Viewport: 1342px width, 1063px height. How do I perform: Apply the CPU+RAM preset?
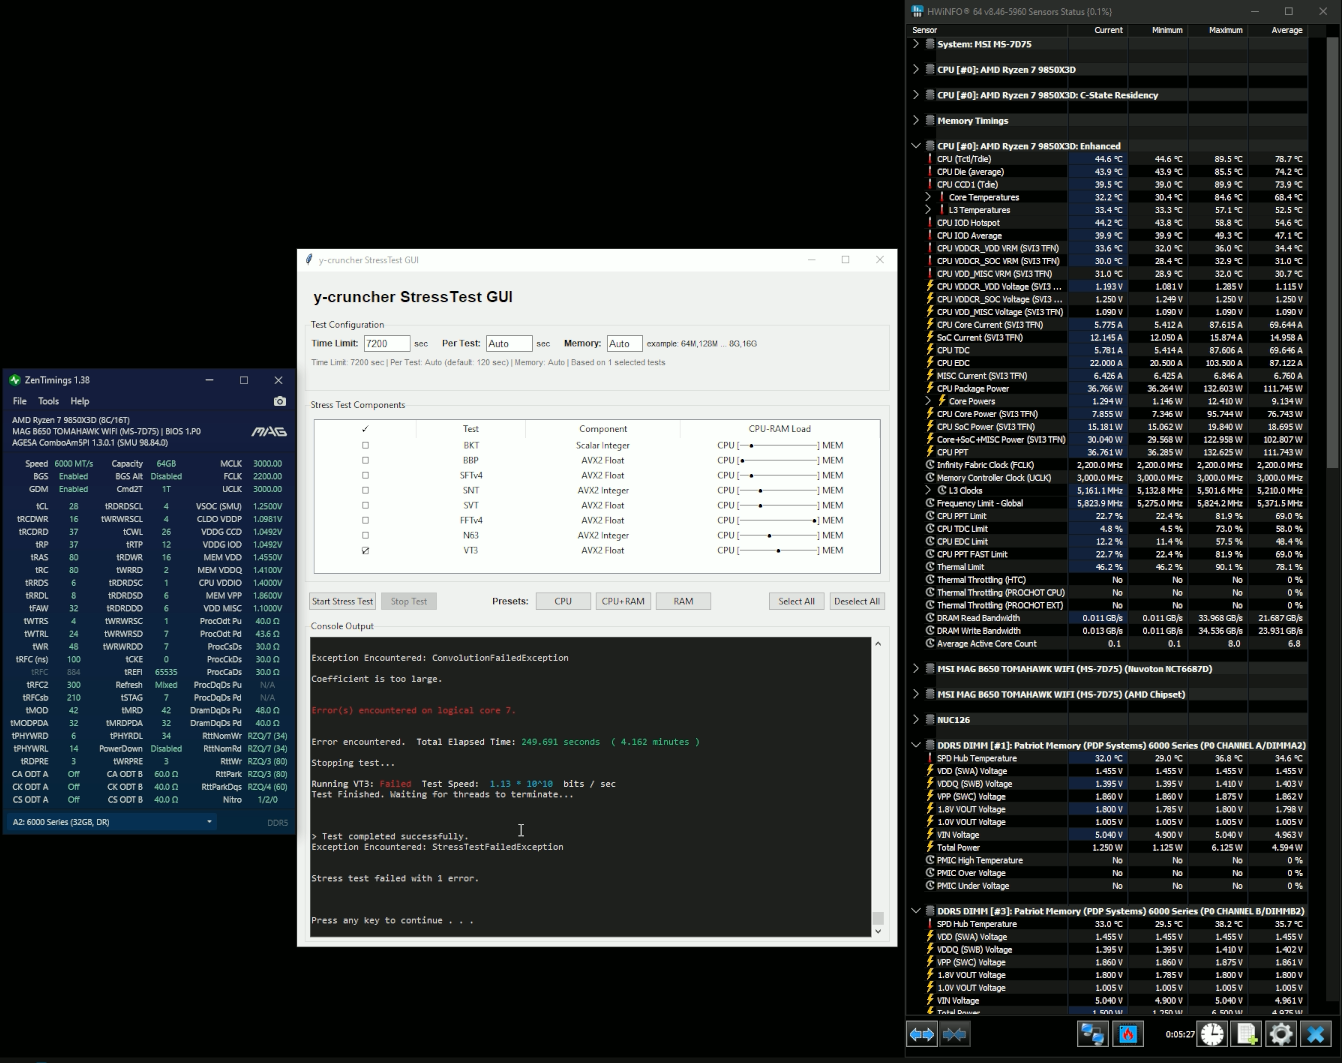pyautogui.click(x=623, y=601)
